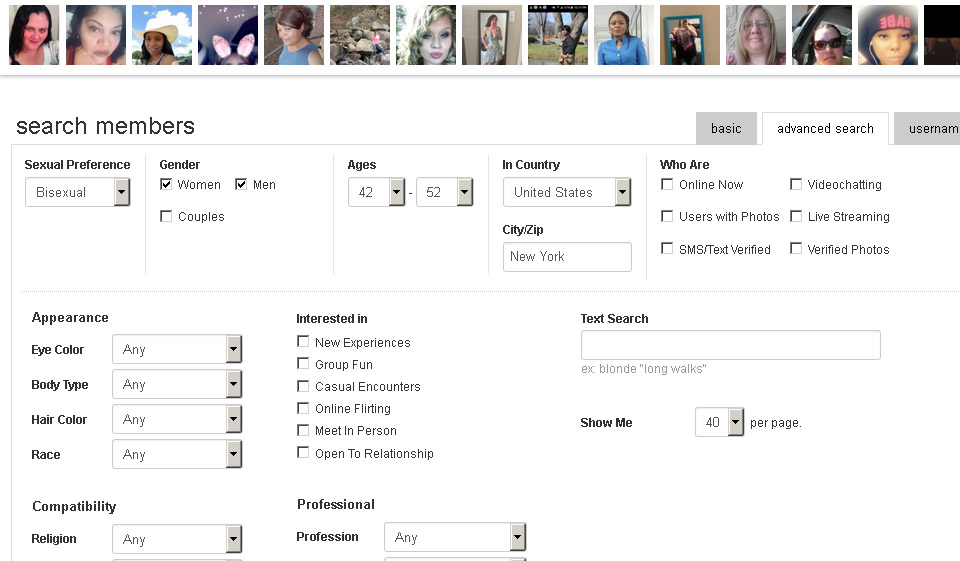The width and height of the screenshot is (960, 561).
Task: Focus the Text Search input box
Action: click(730, 345)
